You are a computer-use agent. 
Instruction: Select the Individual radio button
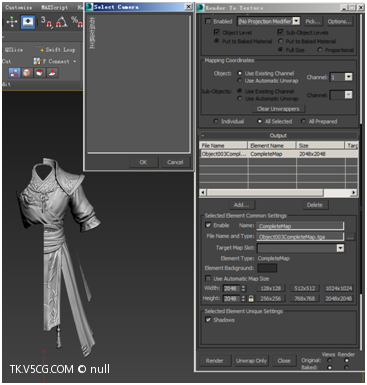coord(216,121)
